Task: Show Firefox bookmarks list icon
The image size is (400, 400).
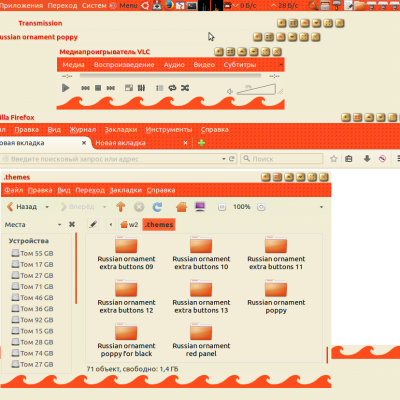Action: pyautogui.click(x=349, y=159)
